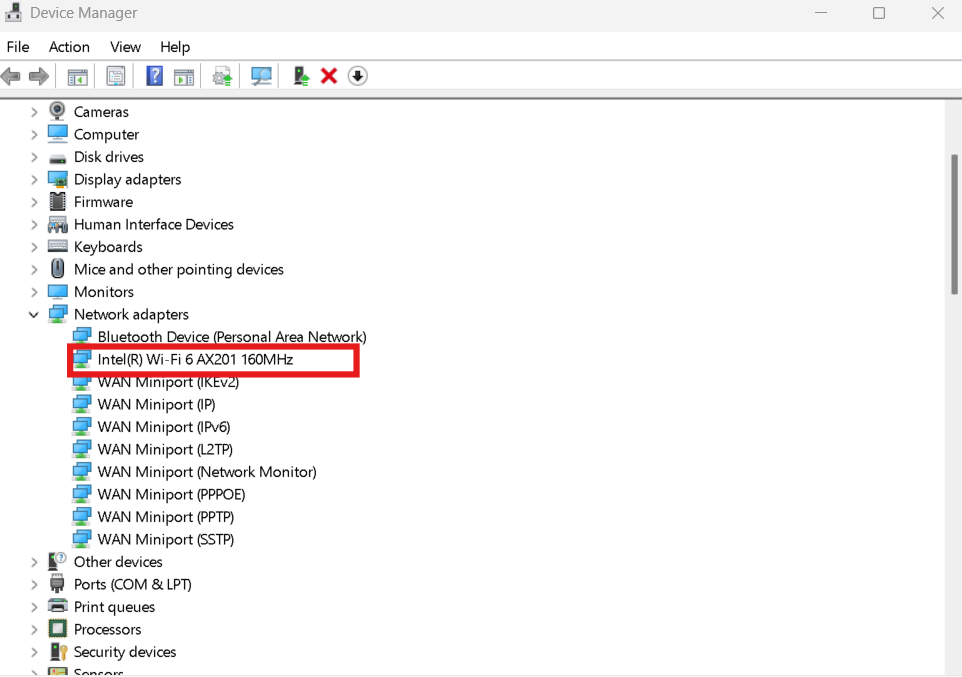Select the Uninstall device red X icon
The width and height of the screenshot is (962, 677).
coord(328,76)
